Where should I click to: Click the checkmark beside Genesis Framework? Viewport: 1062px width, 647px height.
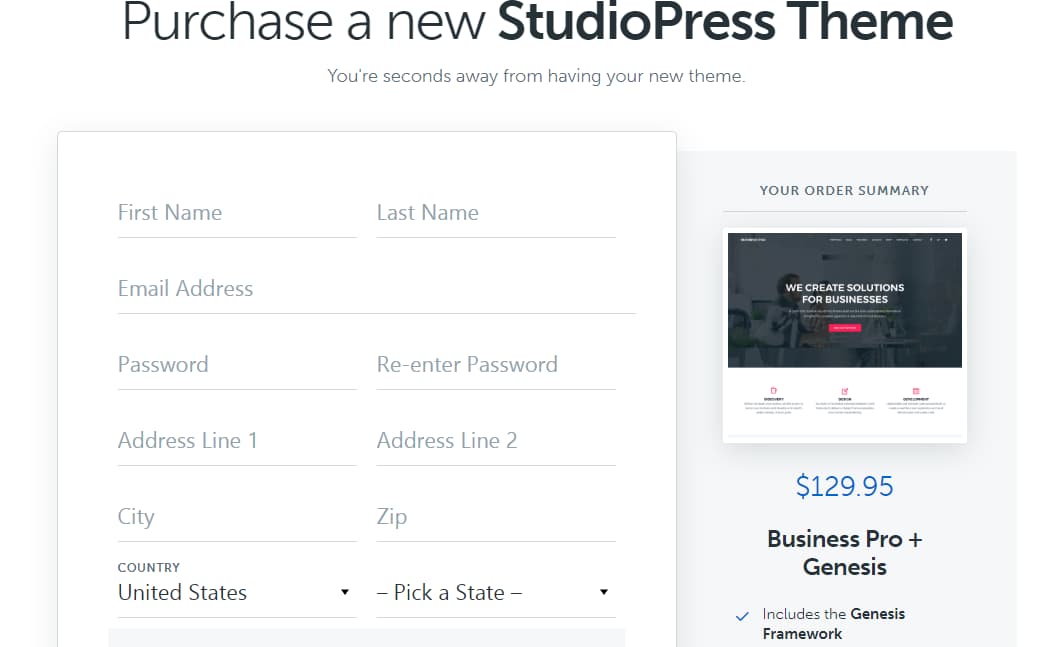point(742,617)
